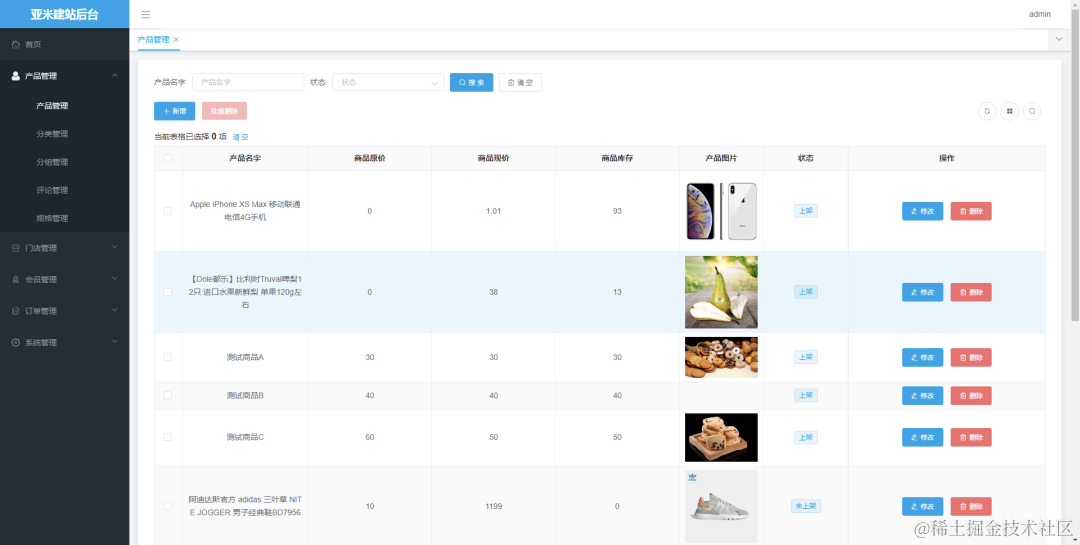The image size is (1080, 545).
Task: Select 产品管理 submenu item
Action: [x=64, y=106]
